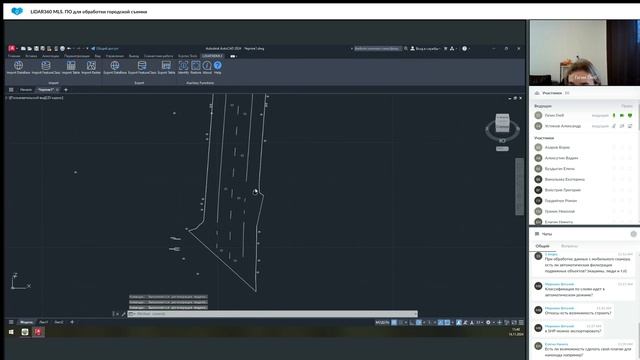Open the Вид ribbon tab

[x=98, y=56]
